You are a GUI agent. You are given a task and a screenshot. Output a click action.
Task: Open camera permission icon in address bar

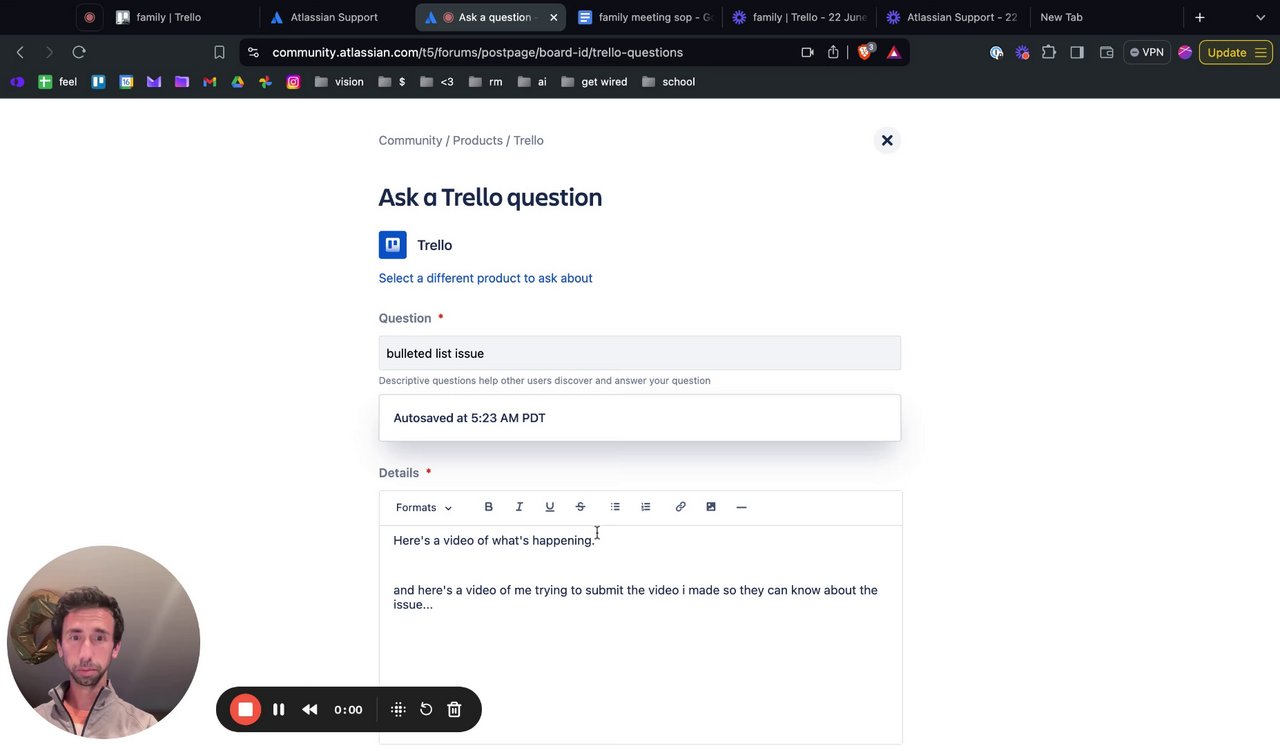pyautogui.click(x=807, y=52)
